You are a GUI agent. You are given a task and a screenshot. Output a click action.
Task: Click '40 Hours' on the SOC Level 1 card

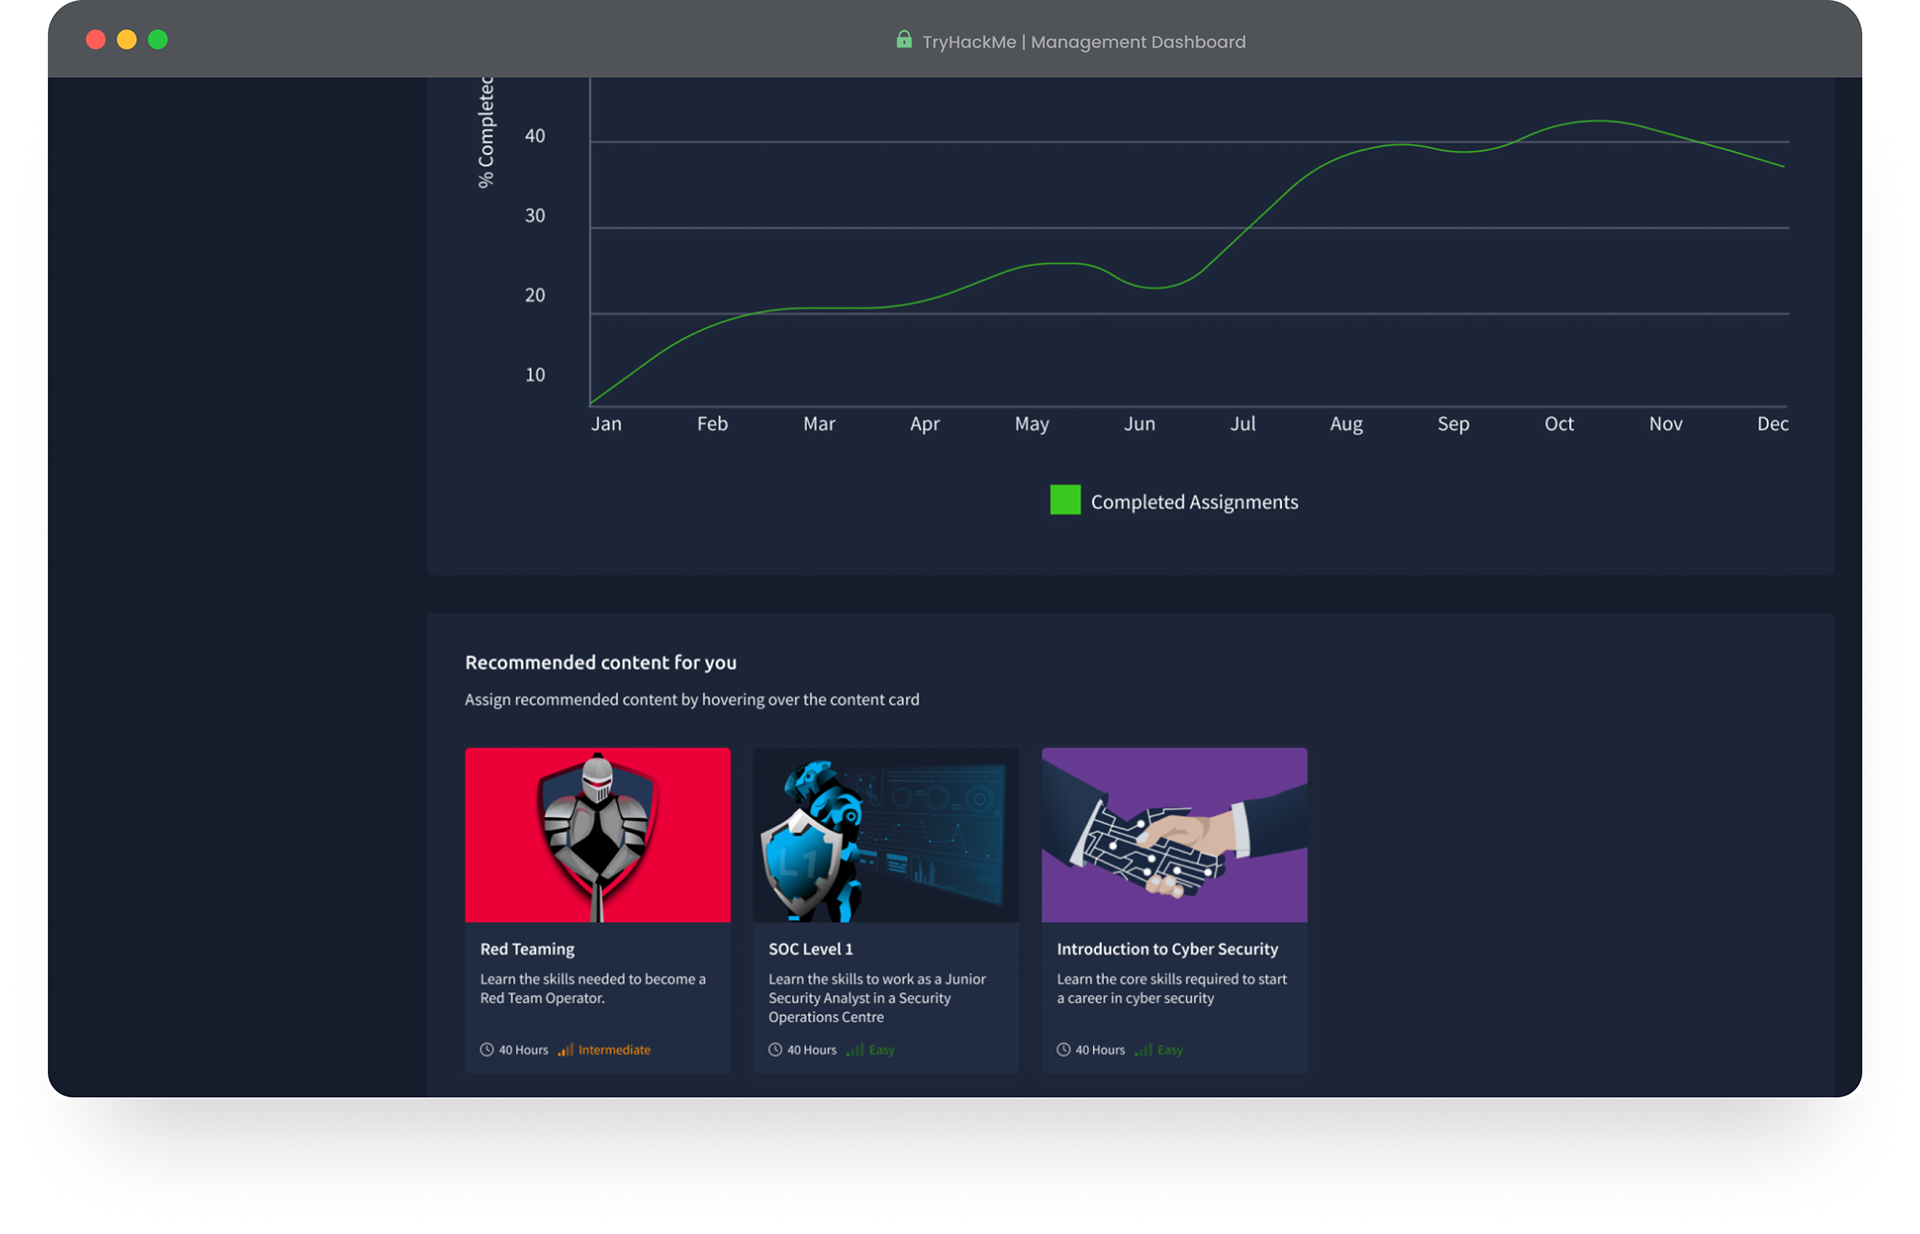click(x=812, y=1049)
